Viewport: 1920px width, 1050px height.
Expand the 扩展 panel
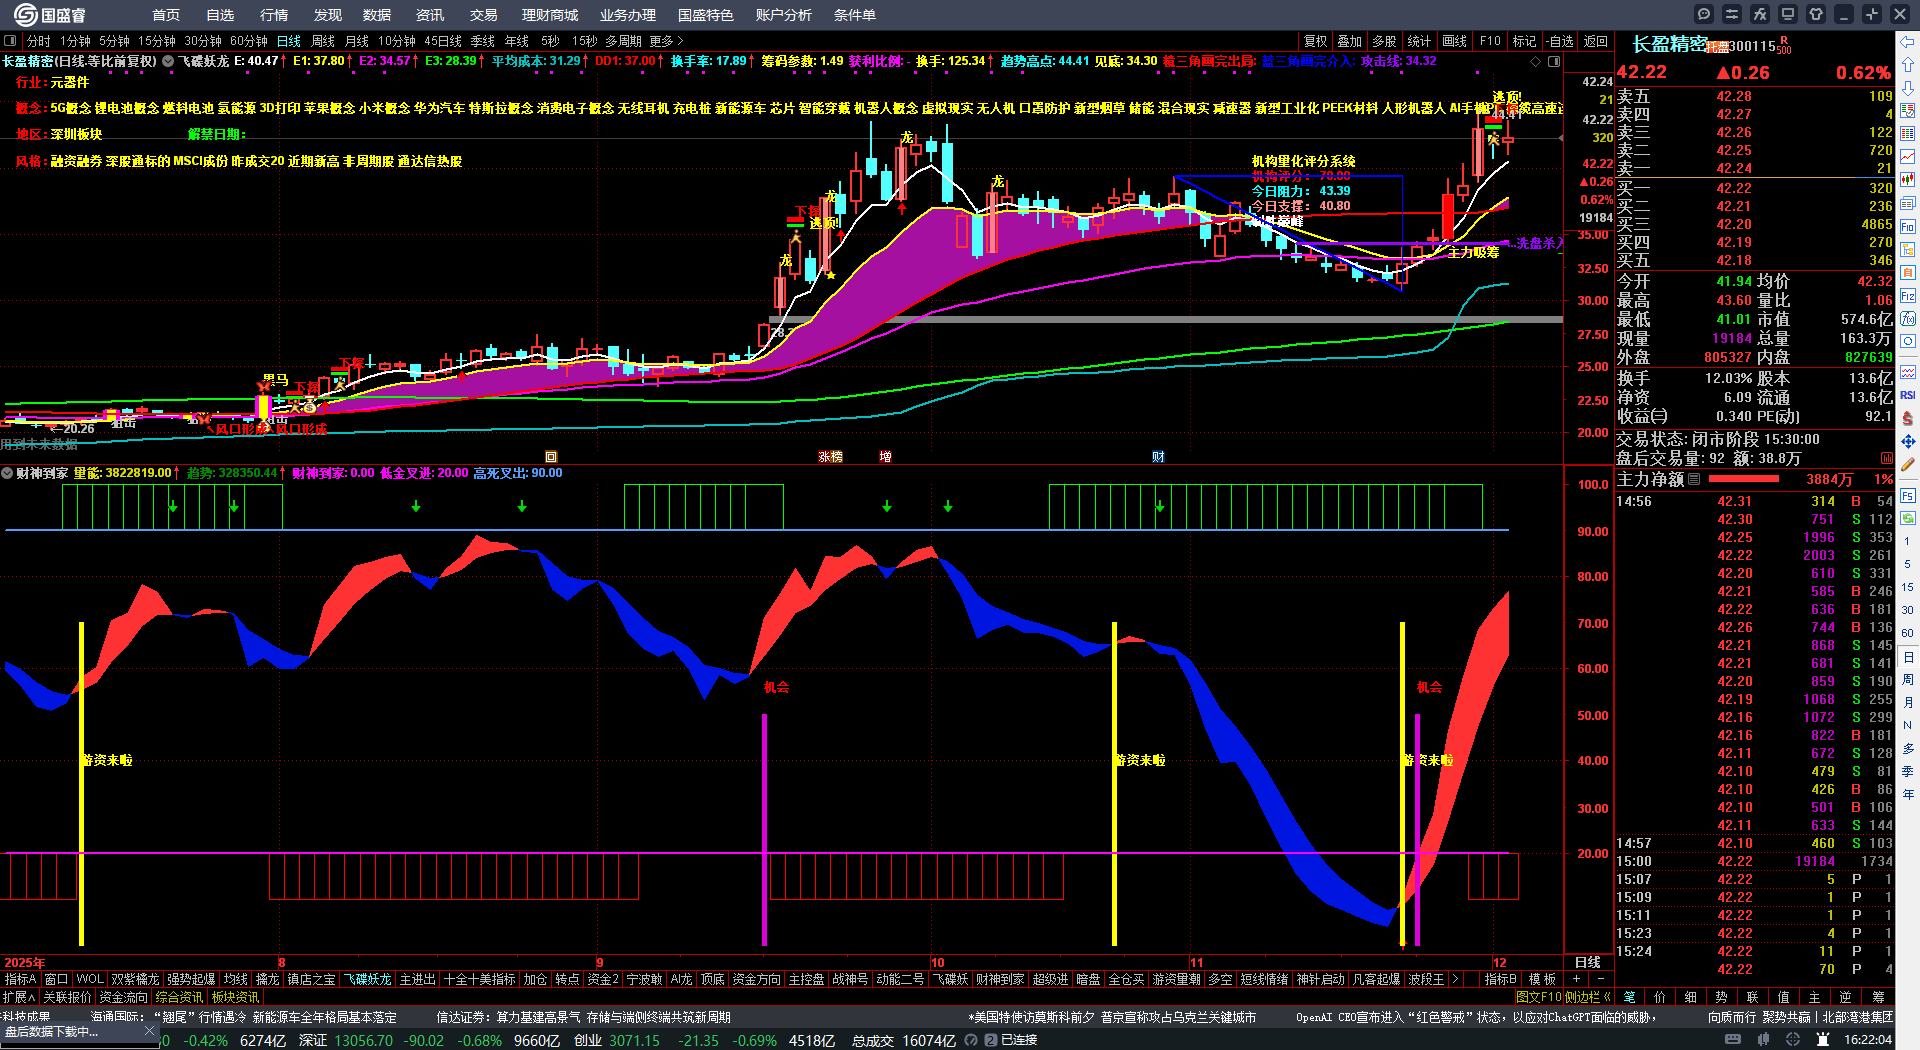[19, 997]
